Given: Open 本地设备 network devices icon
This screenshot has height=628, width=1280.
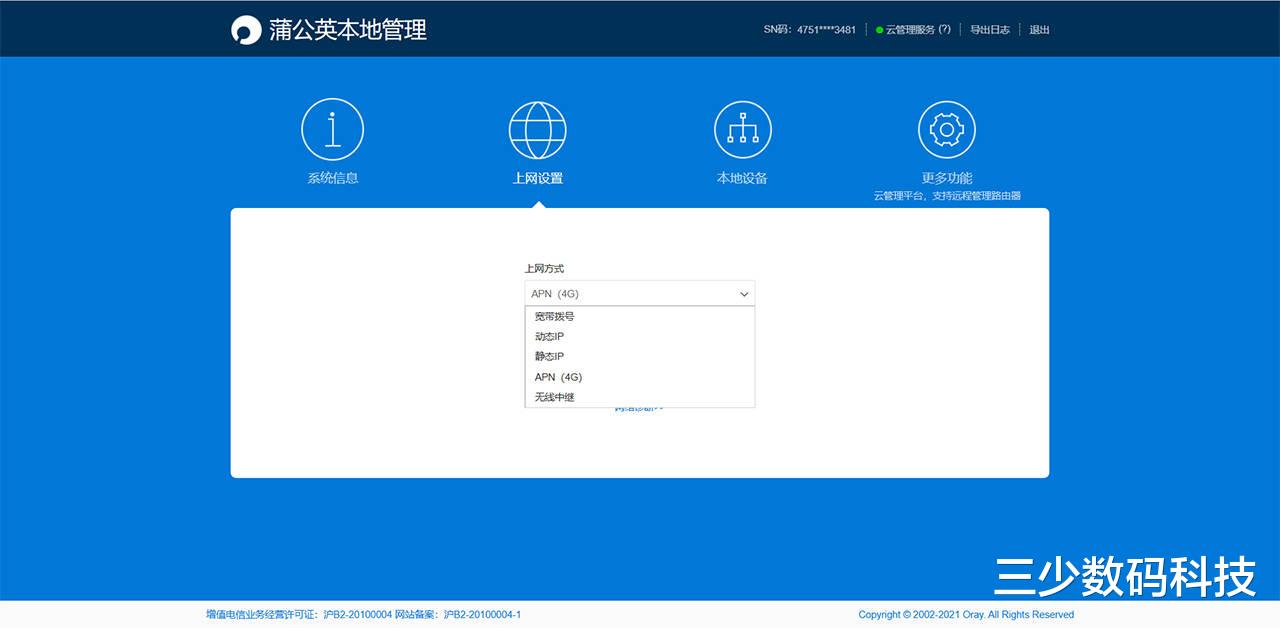Looking at the screenshot, I should point(742,128).
